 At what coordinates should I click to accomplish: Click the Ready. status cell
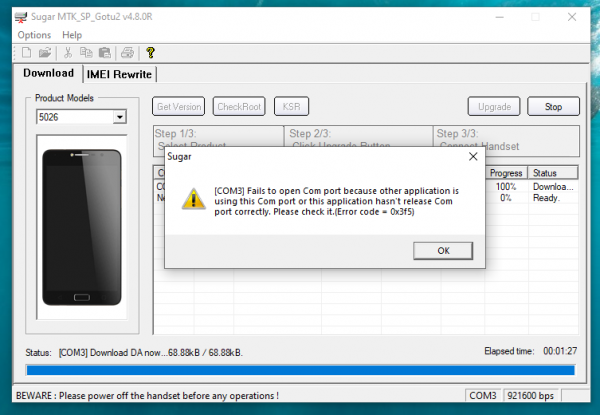tap(546, 198)
